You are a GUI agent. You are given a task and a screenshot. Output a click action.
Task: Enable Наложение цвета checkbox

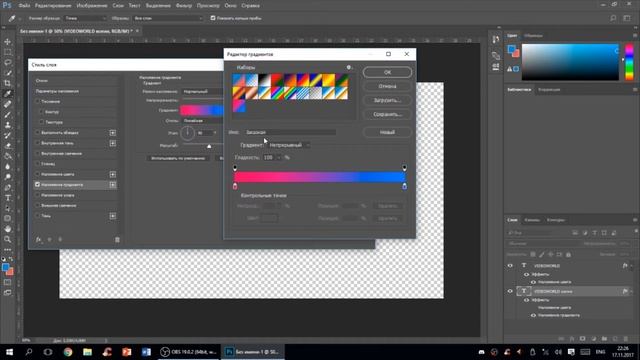38,174
